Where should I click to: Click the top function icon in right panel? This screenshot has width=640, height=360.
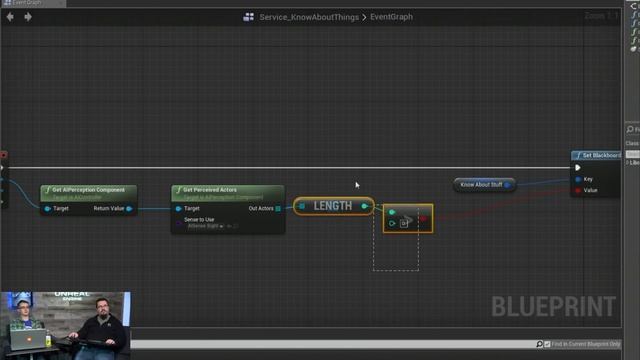click(x=634, y=14)
